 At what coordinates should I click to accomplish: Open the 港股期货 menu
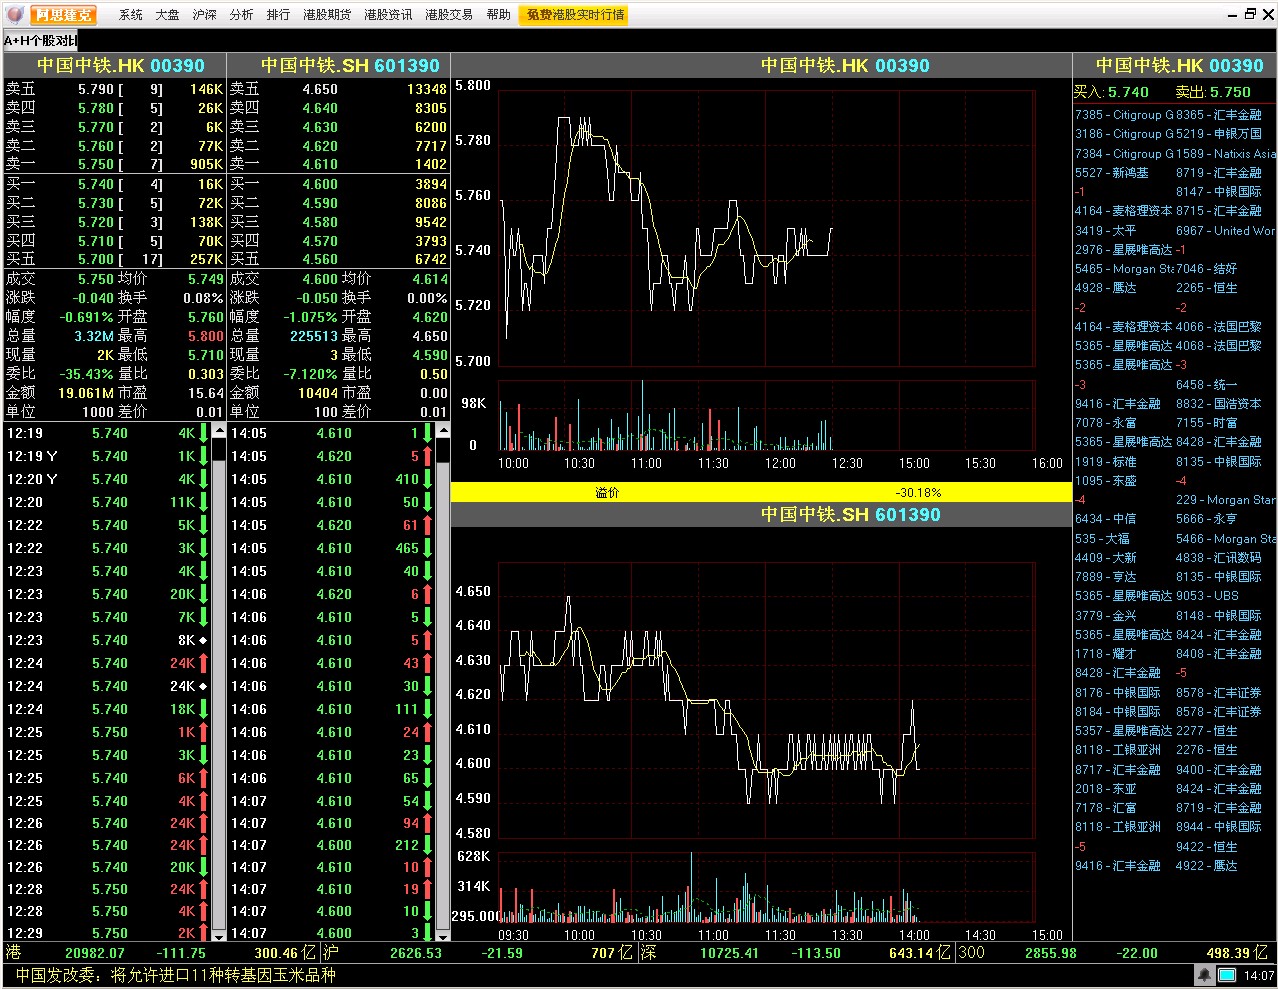327,15
